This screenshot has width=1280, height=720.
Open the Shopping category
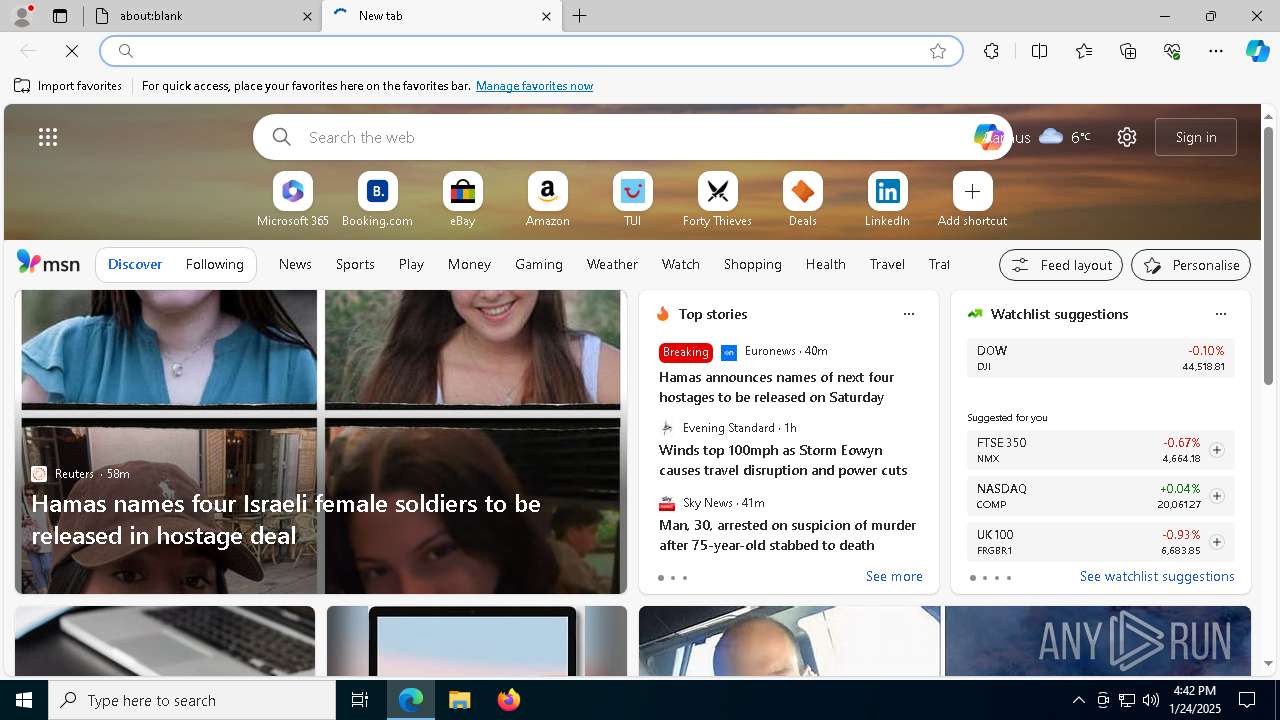pos(752,264)
